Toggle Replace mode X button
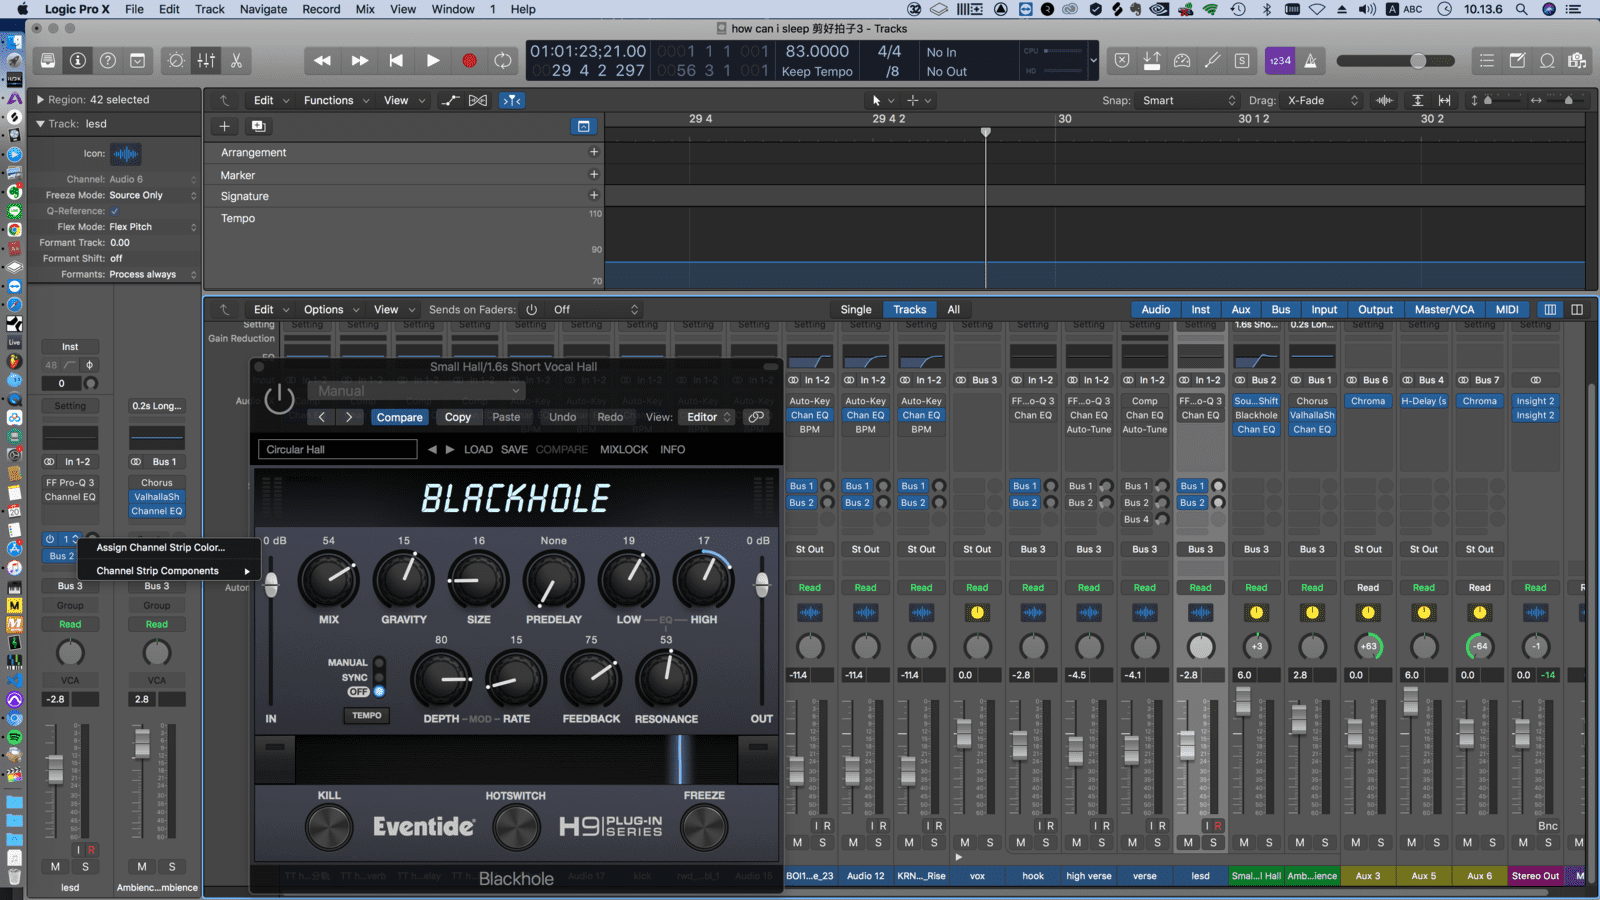The width and height of the screenshot is (1600, 900). tap(1122, 61)
